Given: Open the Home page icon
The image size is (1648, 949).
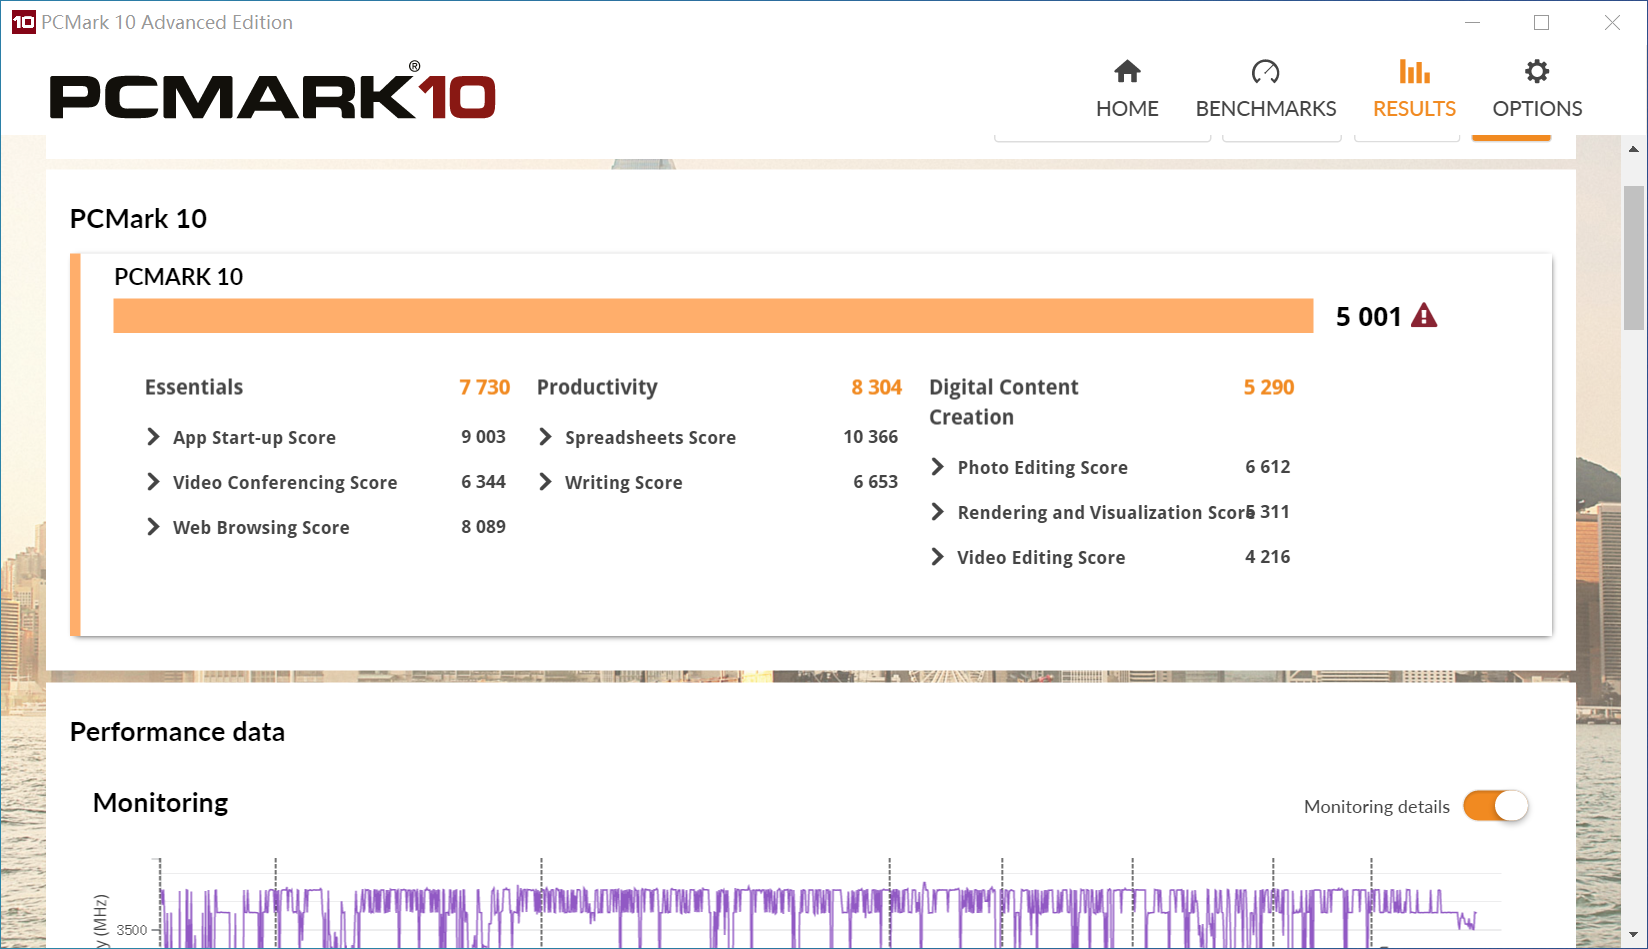Looking at the screenshot, I should click(1127, 72).
